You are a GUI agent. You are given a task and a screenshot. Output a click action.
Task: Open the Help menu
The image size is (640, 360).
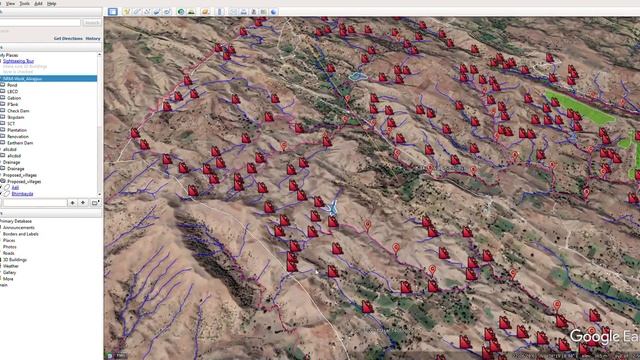(x=51, y=3)
